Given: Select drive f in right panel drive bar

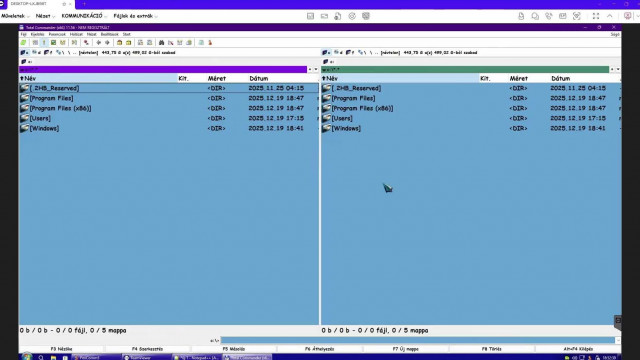Looking at the screenshot, I should click(x=350, y=53).
